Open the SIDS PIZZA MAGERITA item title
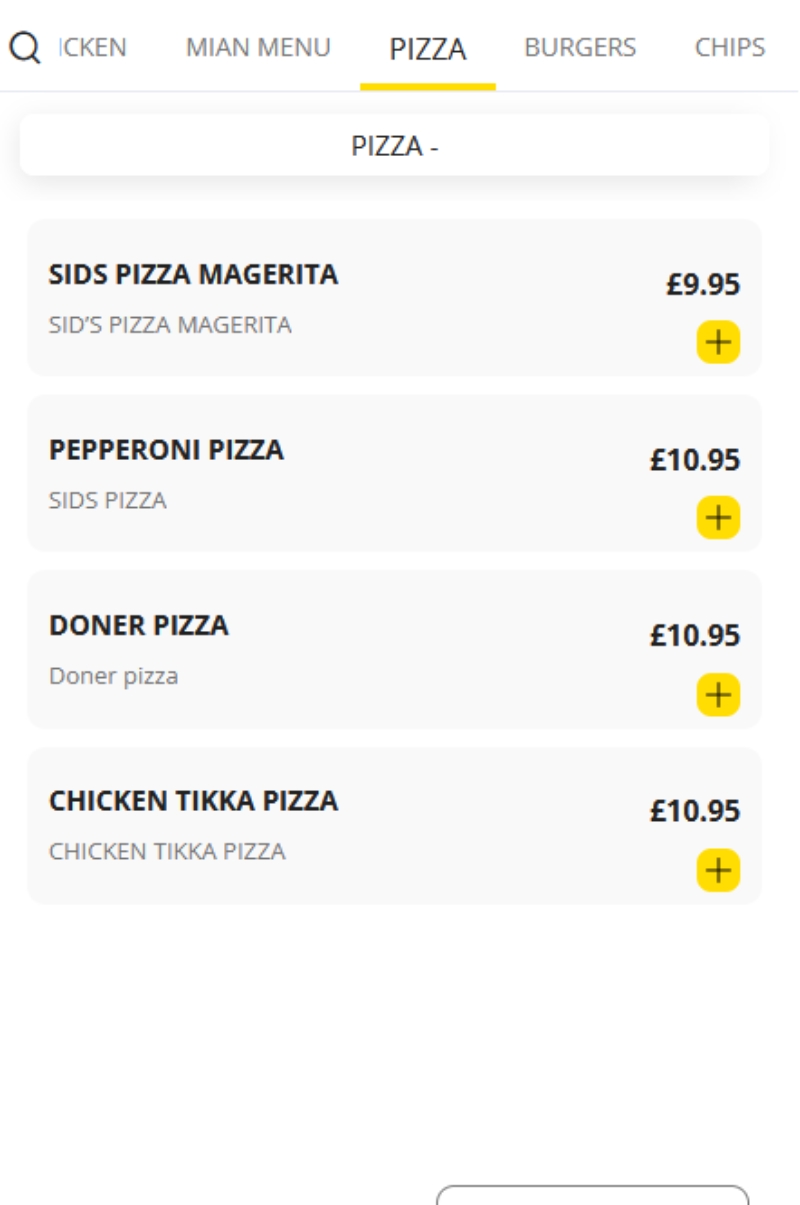 coord(193,274)
